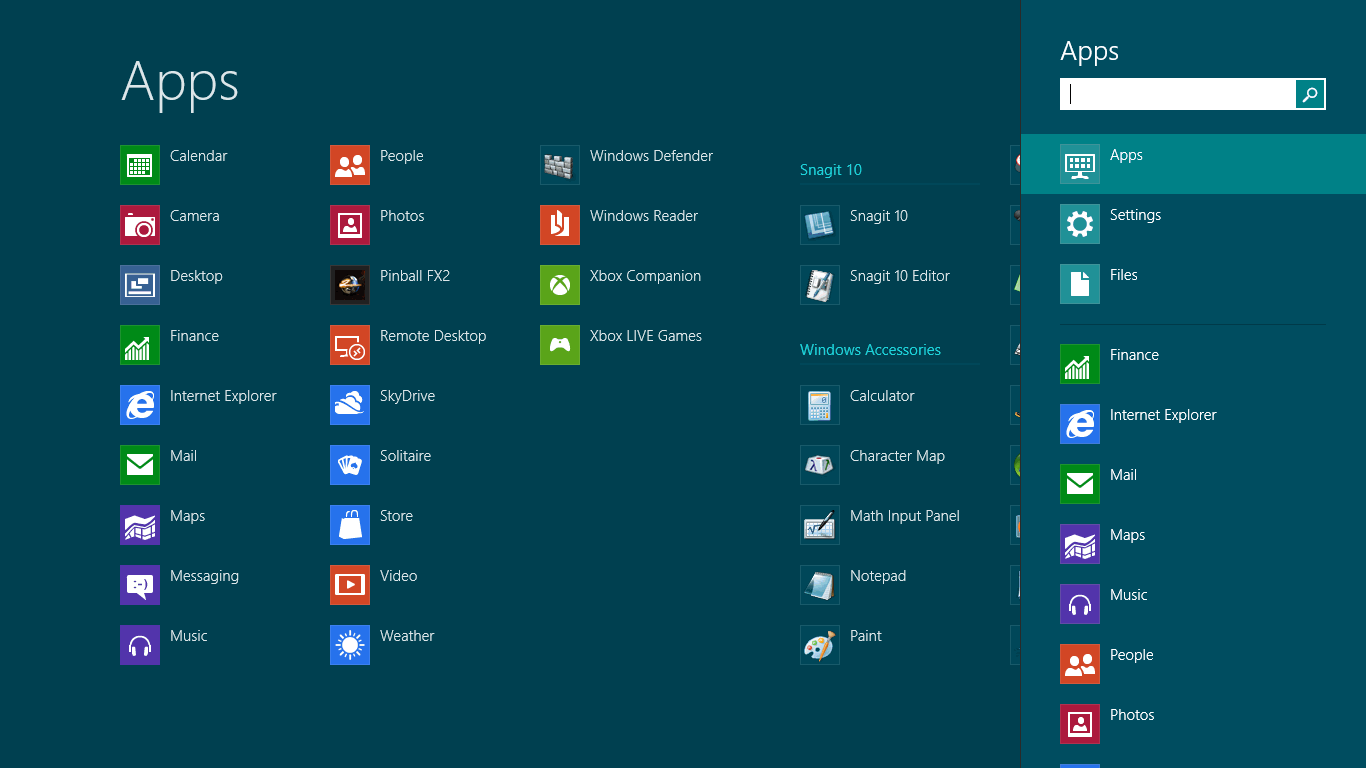Launch the Camera app

point(140,225)
